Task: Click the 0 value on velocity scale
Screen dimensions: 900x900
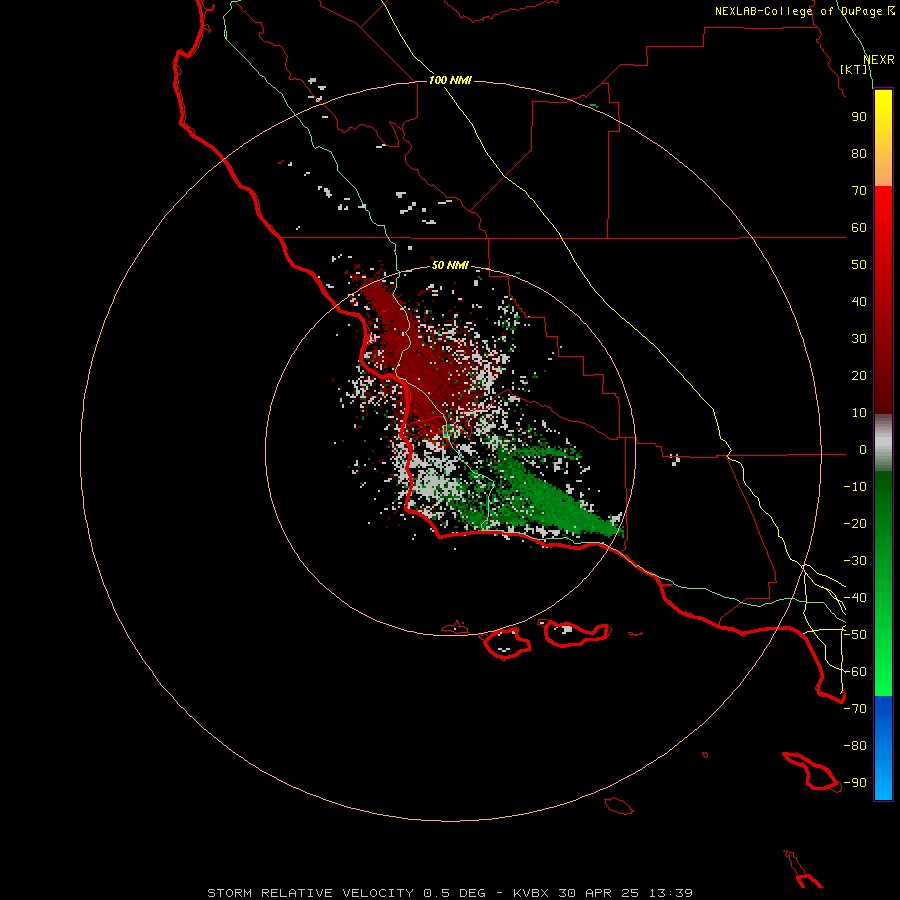Action: (863, 450)
